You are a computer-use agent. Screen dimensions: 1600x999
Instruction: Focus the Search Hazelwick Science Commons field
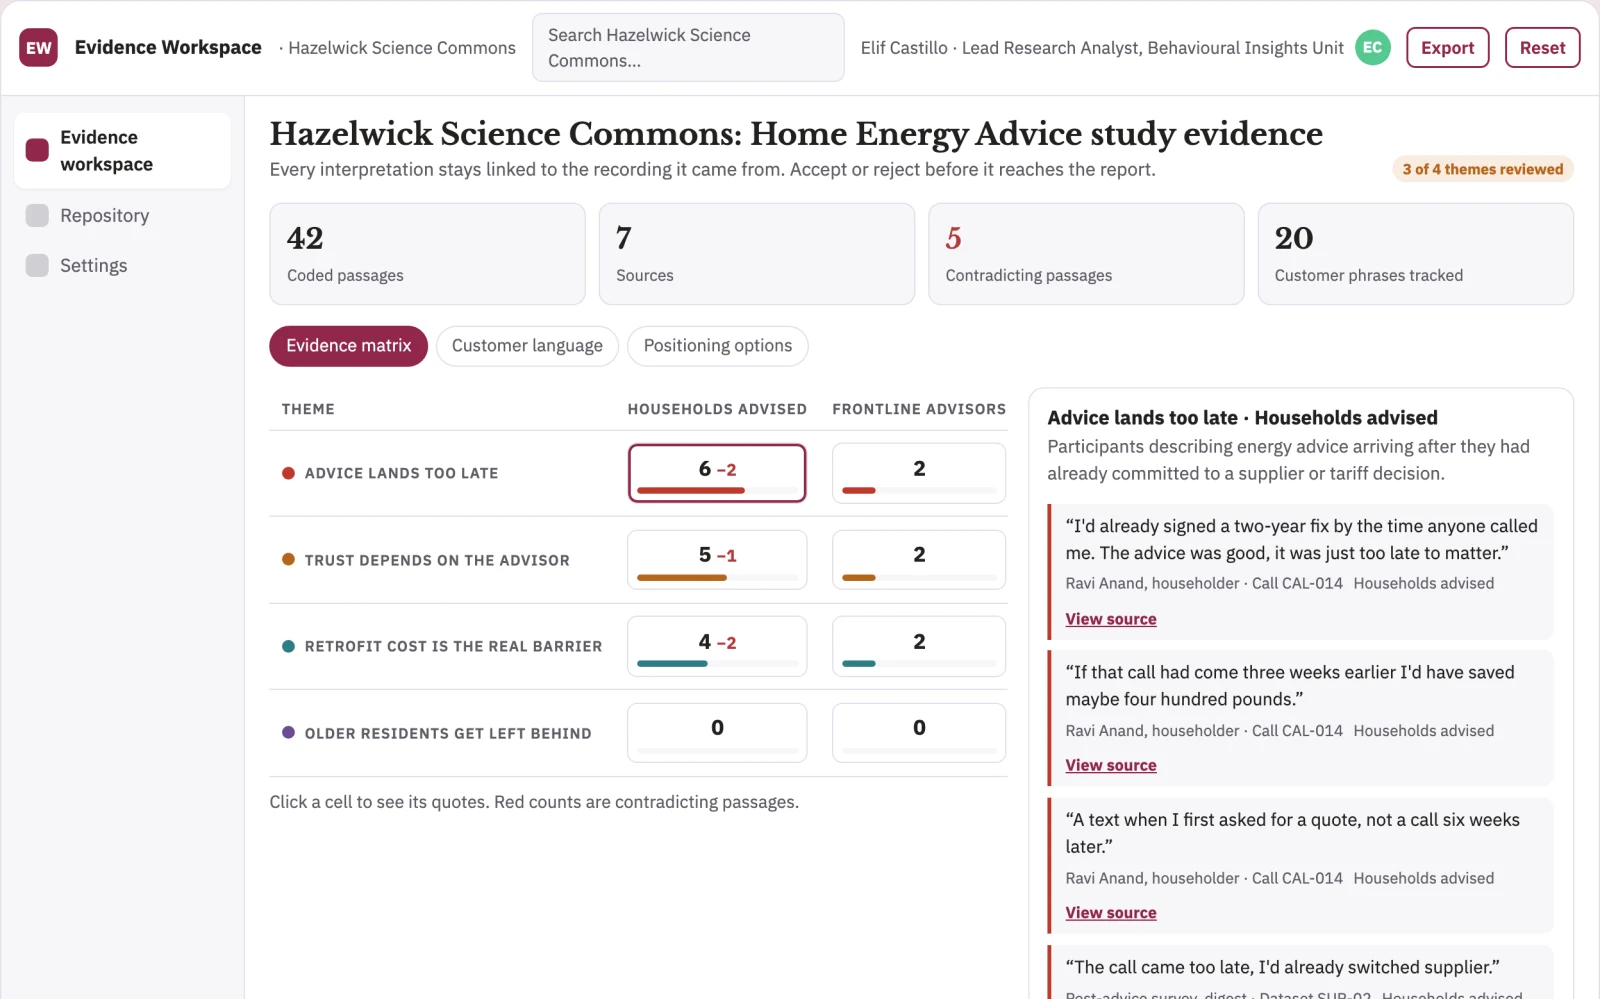coord(688,48)
